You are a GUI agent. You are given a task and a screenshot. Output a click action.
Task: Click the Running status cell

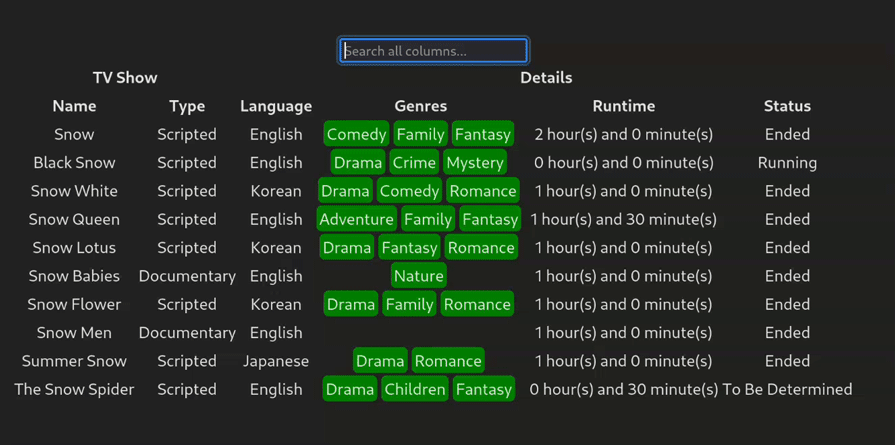pos(787,163)
